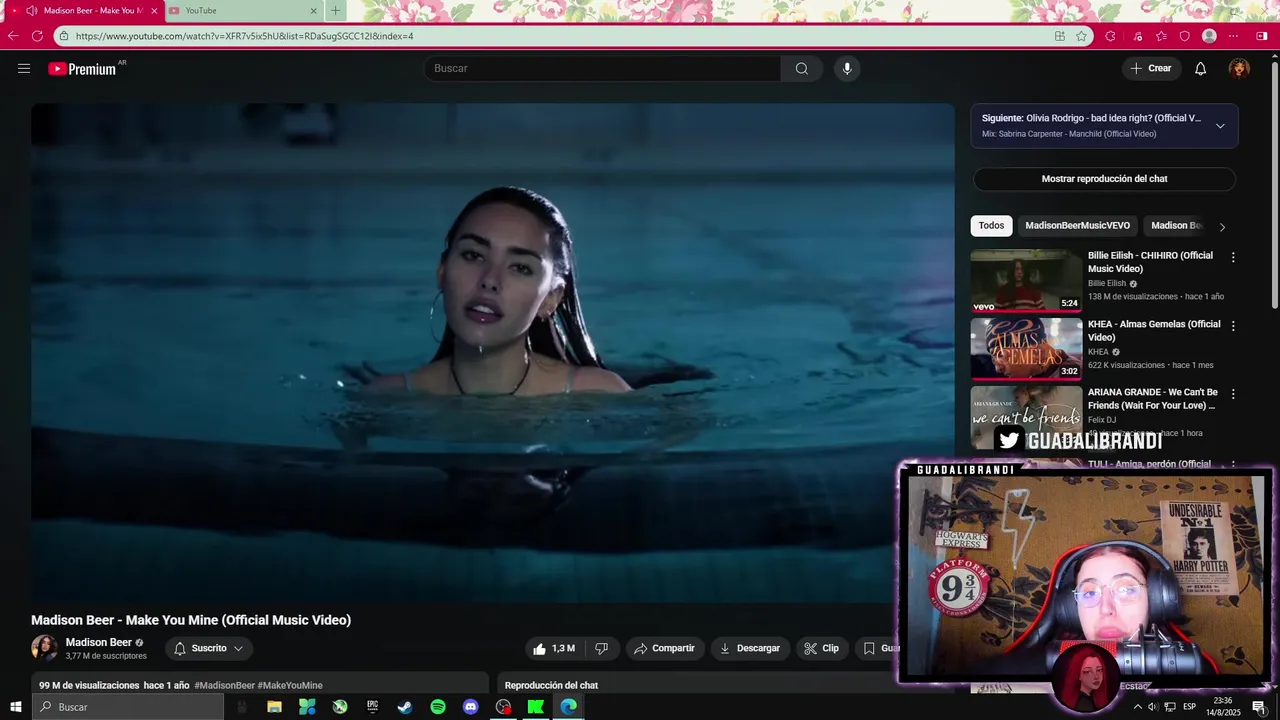Open KHEA Almas Gemelas thumbnail
The width and height of the screenshot is (1280, 720).
click(1026, 349)
